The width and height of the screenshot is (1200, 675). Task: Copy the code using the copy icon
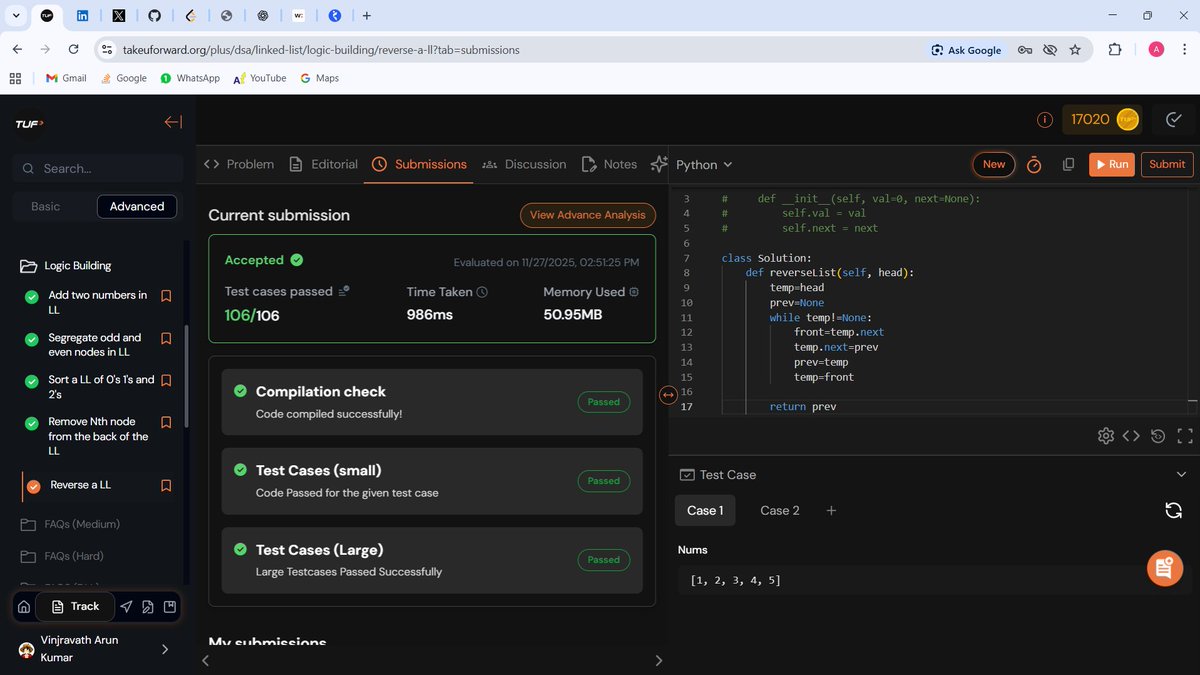[x=1069, y=164]
